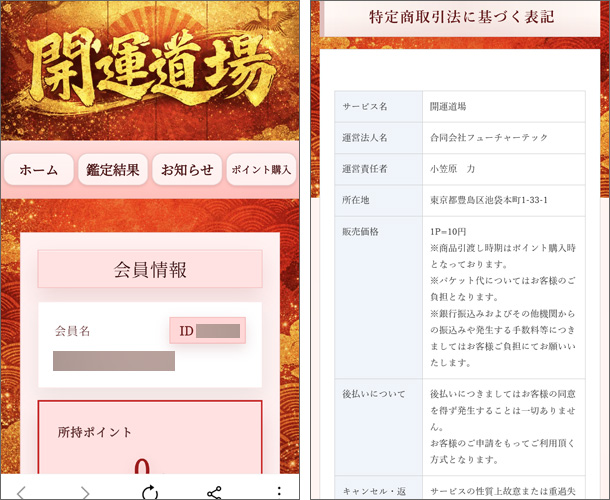The height and width of the screenshot is (500, 610).
Task: Open the share icon in browser bar
Action: point(214,493)
